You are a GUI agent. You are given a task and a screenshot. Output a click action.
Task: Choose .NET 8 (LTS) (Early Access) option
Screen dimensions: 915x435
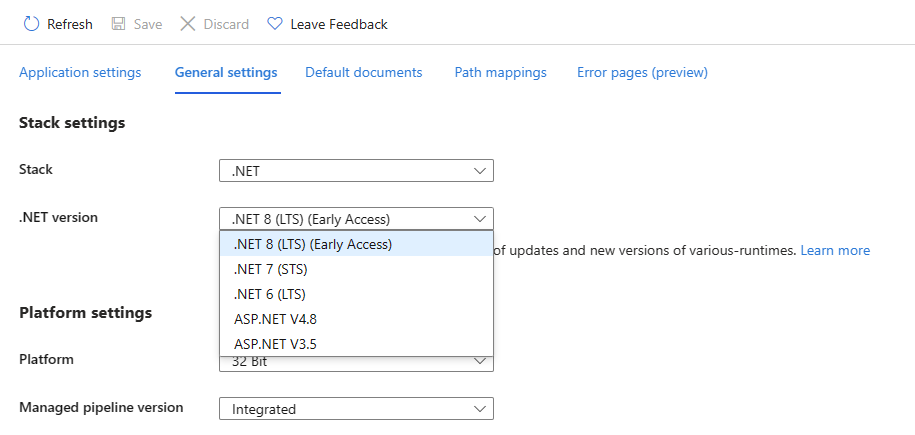[x=357, y=244]
